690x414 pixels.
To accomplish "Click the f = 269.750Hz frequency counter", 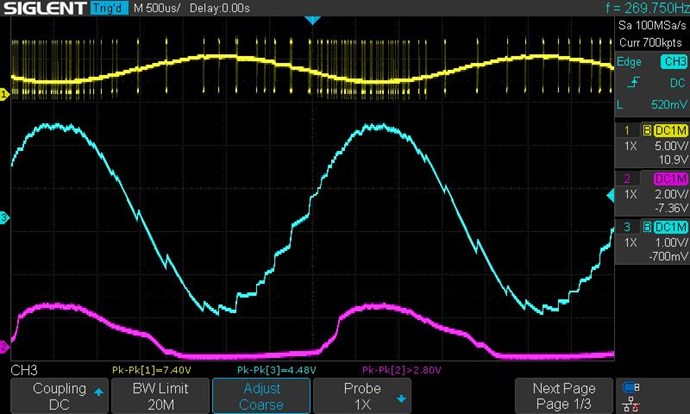I will 647,8.
